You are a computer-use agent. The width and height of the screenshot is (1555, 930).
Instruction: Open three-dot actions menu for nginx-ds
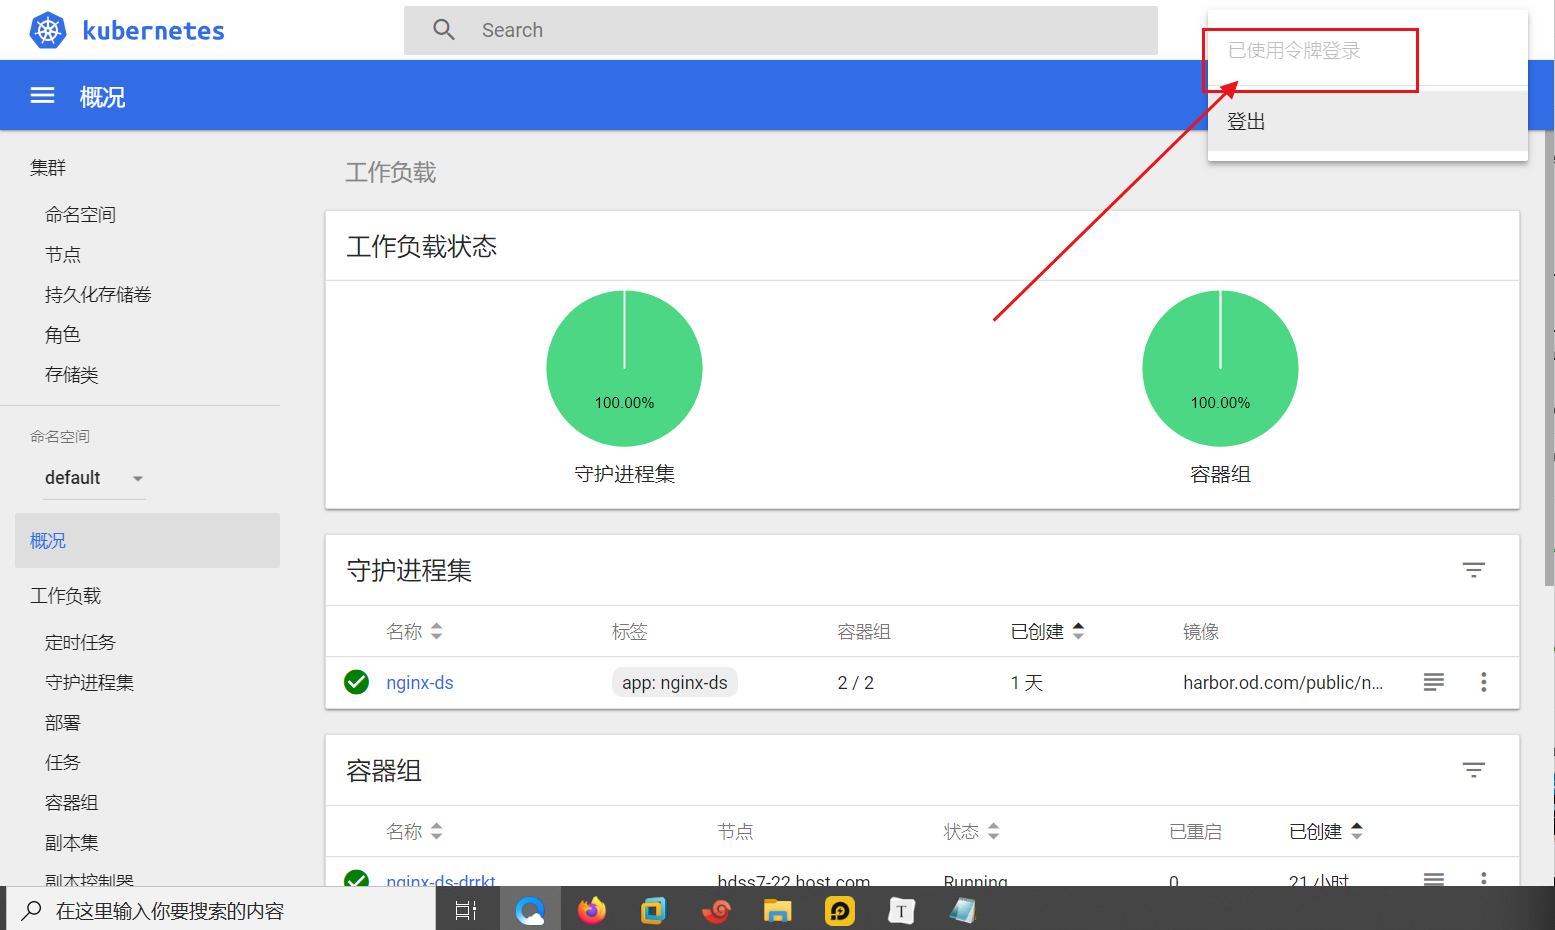point(1483,682)
